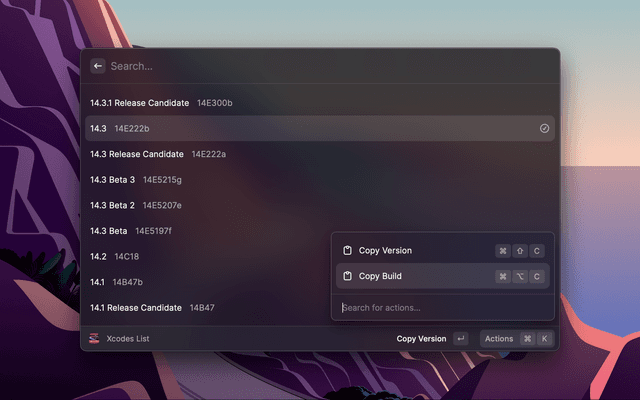Click the C key icon on Copy Build row
The image size is (640, 400).
(x=537, y=276)
